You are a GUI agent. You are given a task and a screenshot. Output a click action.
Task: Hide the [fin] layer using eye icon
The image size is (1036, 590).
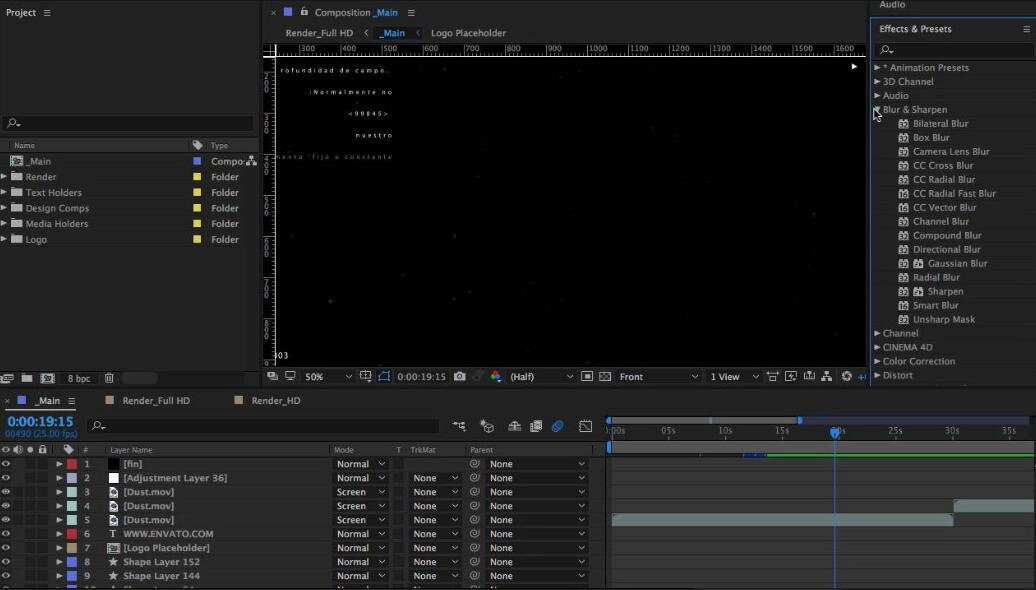[6, 464]
